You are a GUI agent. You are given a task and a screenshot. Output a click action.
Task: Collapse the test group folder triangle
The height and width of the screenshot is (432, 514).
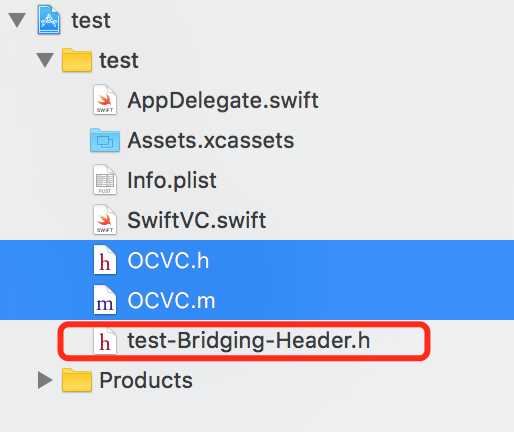point(45,60)
